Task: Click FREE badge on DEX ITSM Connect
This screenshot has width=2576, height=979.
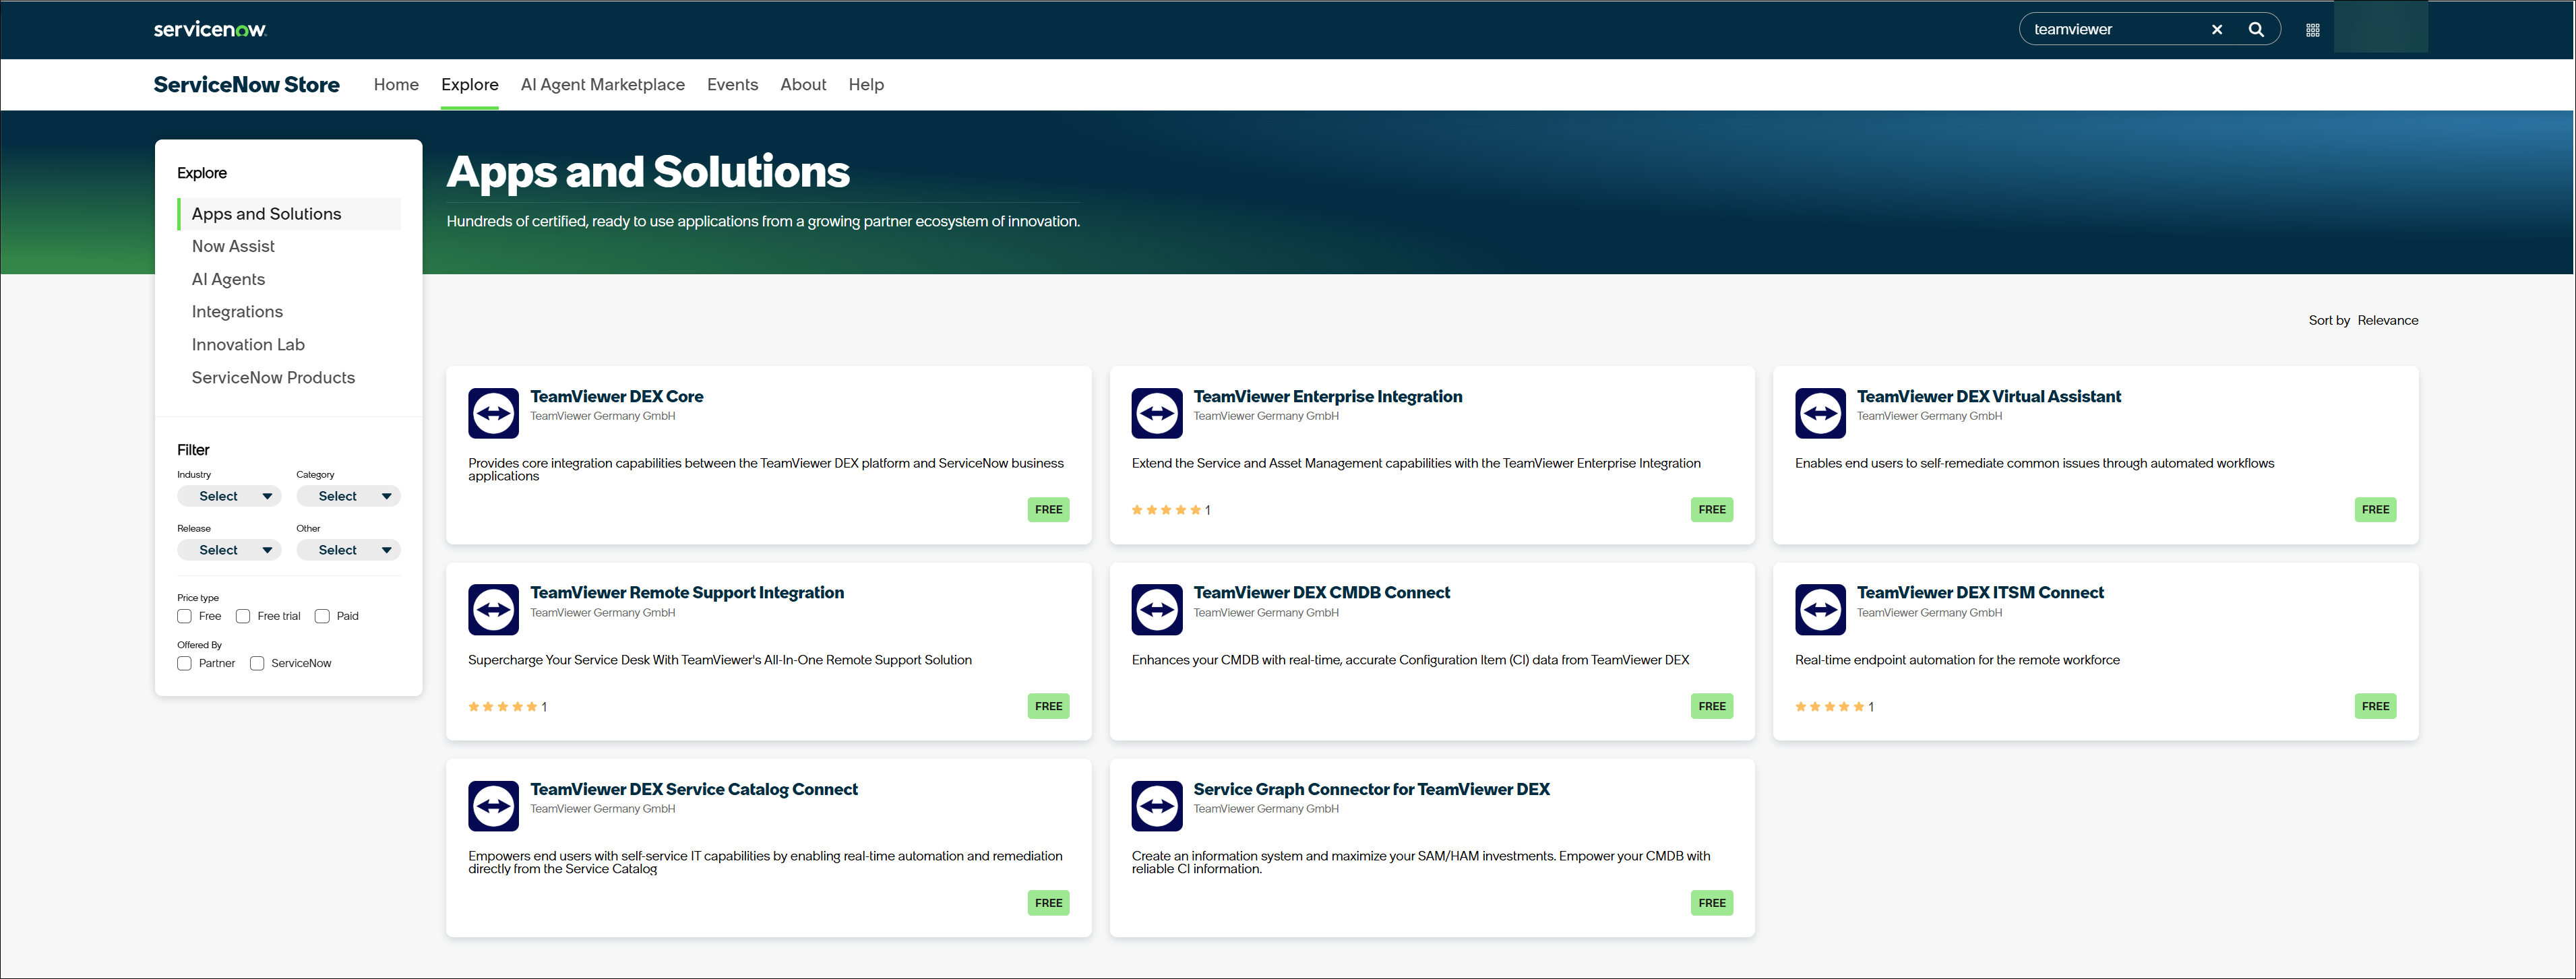Action: pos(2376,707)
